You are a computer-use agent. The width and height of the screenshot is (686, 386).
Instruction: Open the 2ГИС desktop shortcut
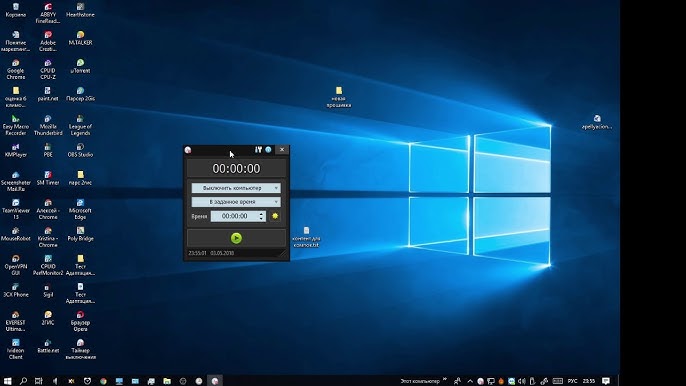48,318
